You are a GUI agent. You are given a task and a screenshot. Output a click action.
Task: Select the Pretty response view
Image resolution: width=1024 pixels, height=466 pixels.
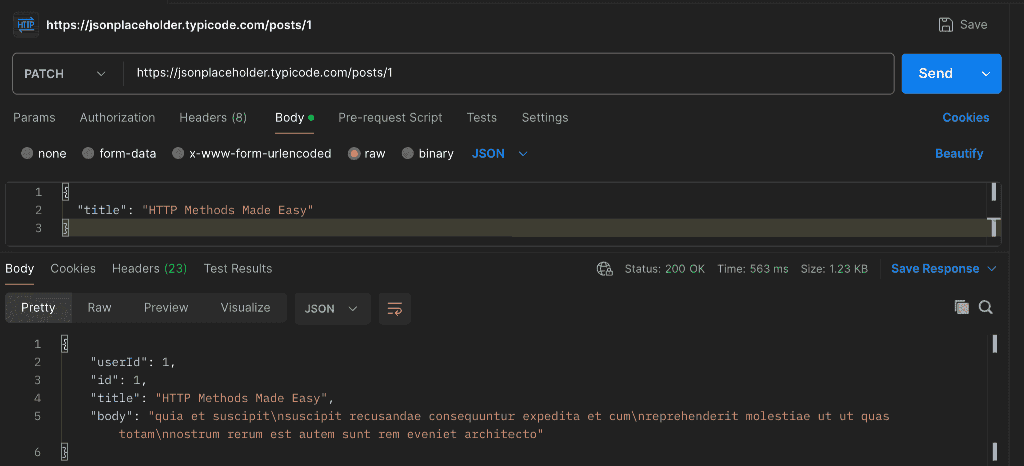(39, 307)
